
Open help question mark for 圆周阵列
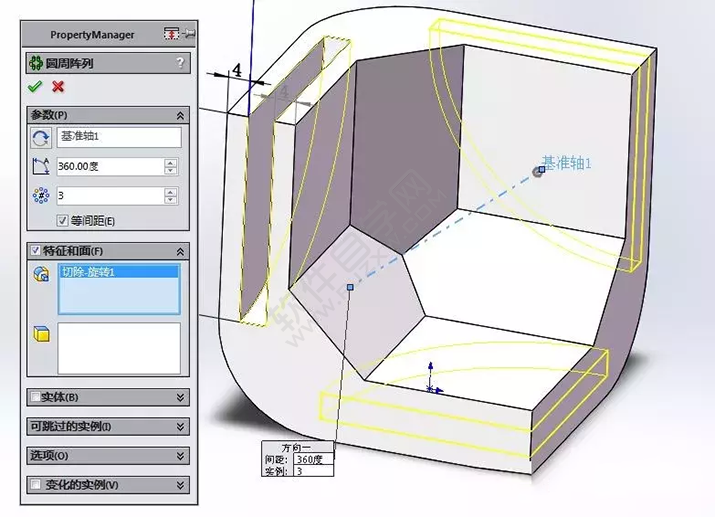[x=181, y=62]
